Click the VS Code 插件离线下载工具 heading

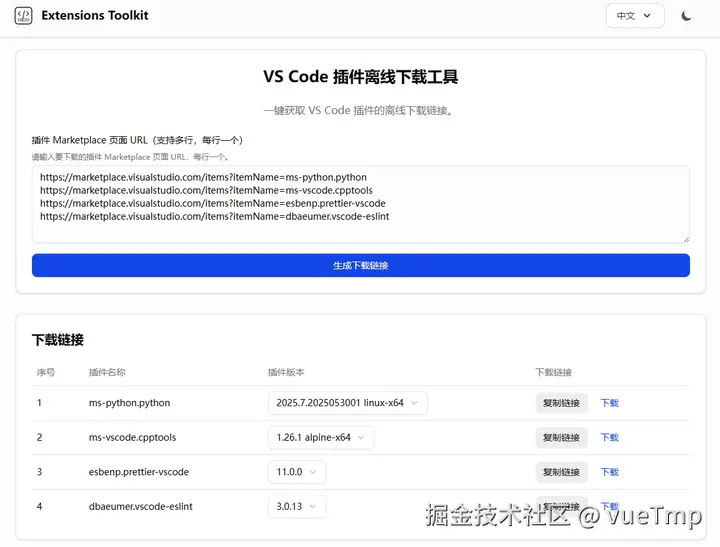click(360, 77)
